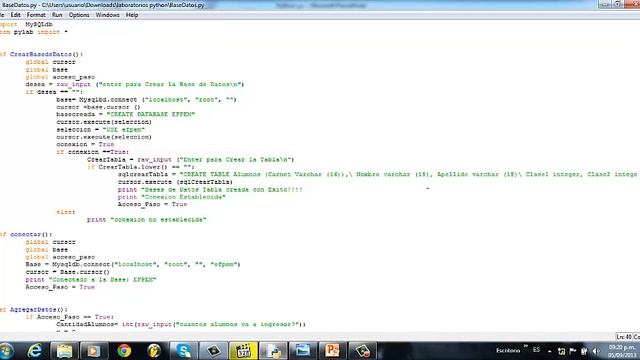
Task: Click the 'cursor = Base.cursor()' line
Action: coord(68,272)
